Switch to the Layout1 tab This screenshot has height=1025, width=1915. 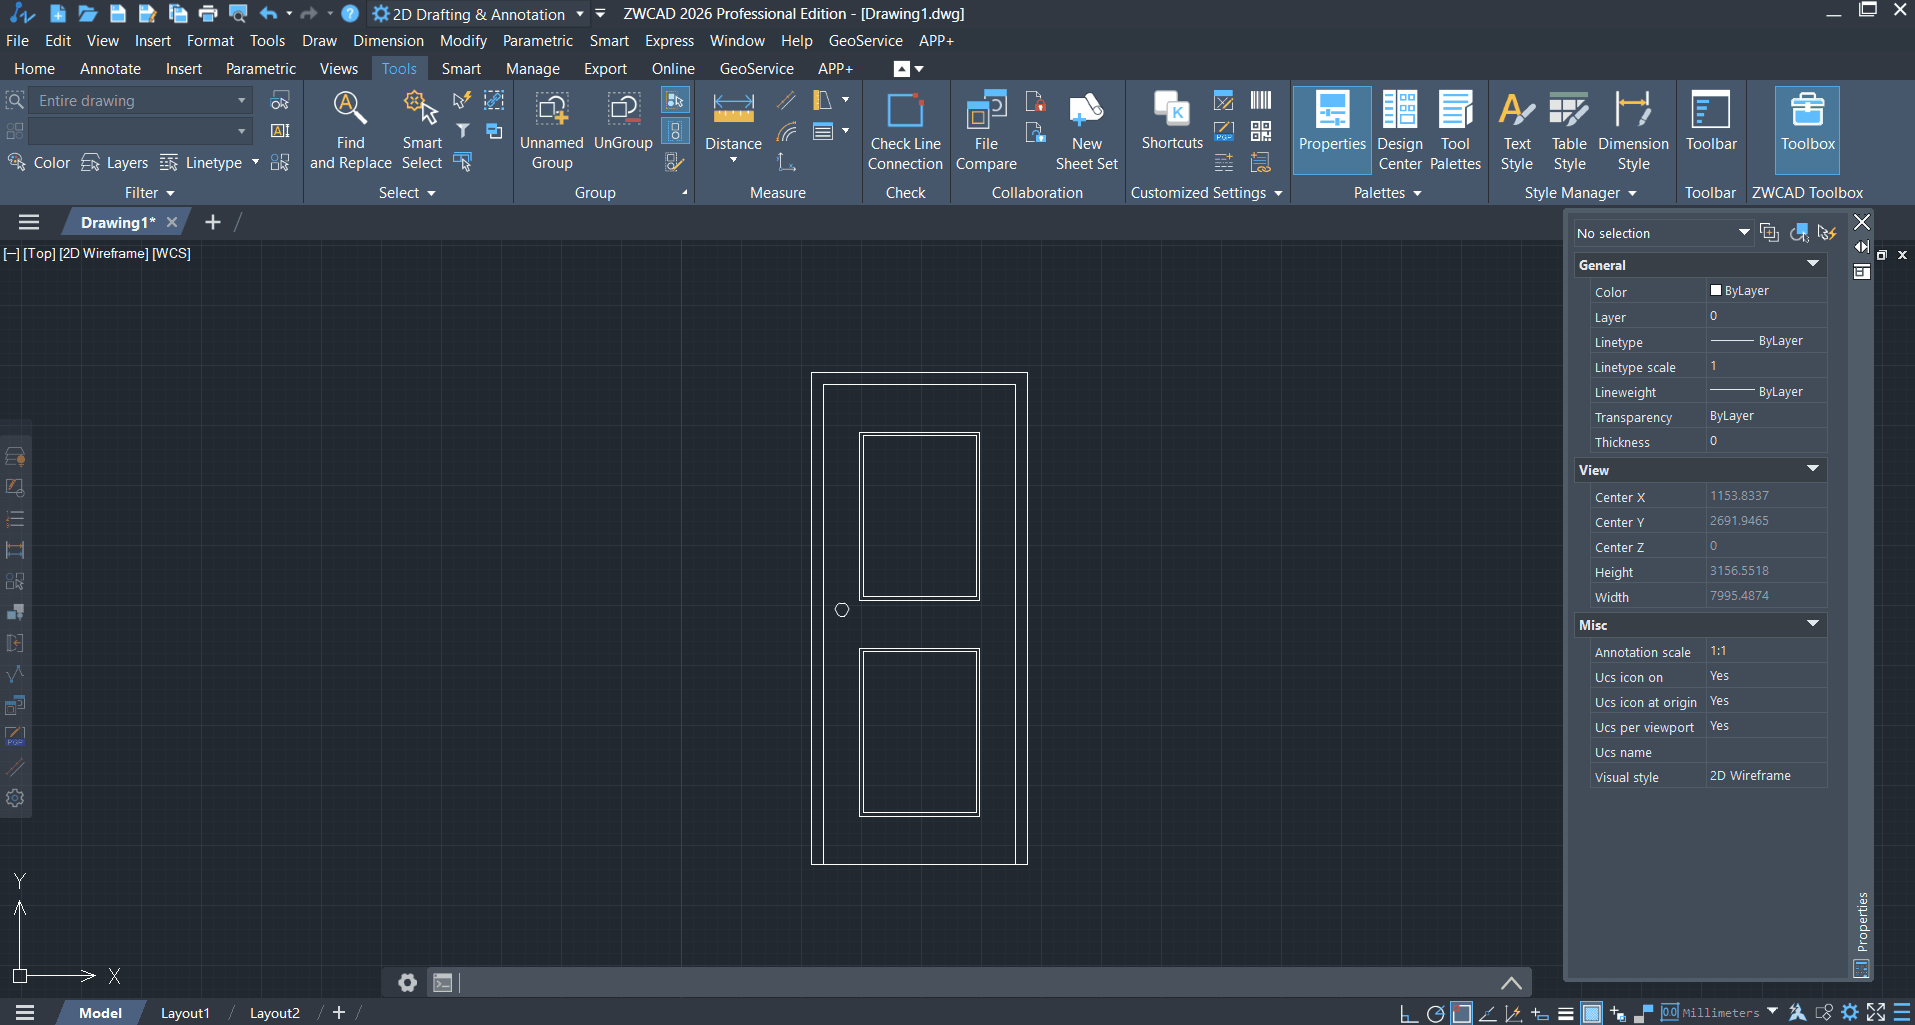184,1012
